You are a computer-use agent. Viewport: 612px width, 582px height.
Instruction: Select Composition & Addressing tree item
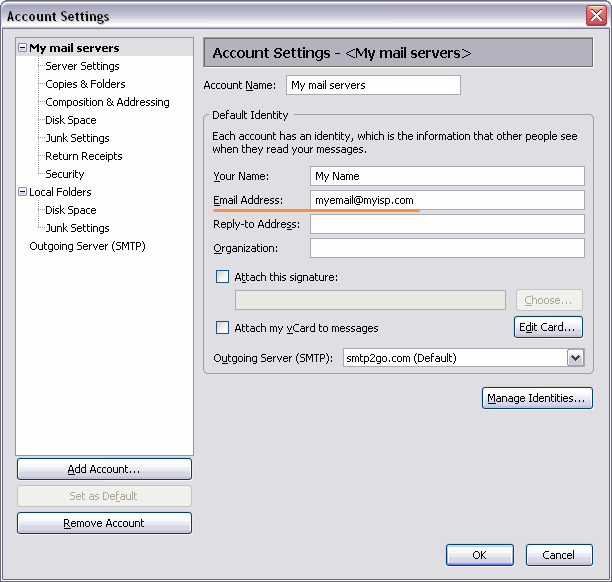[107, 102]
